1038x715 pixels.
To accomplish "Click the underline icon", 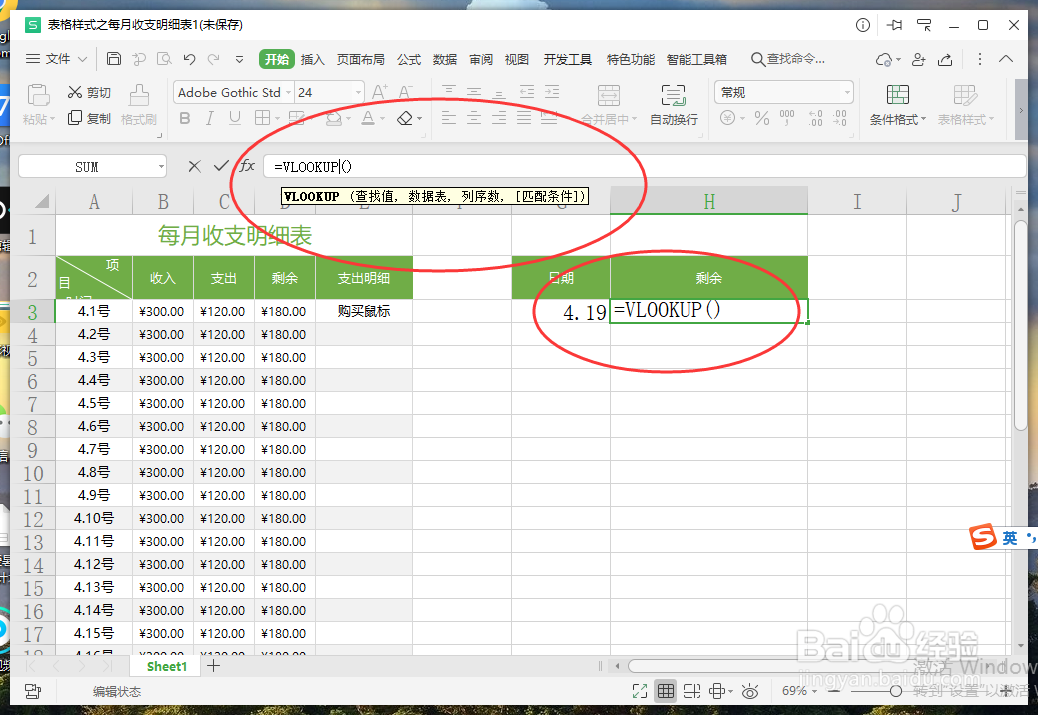I will pyautogui.click(x=237, y=118).
